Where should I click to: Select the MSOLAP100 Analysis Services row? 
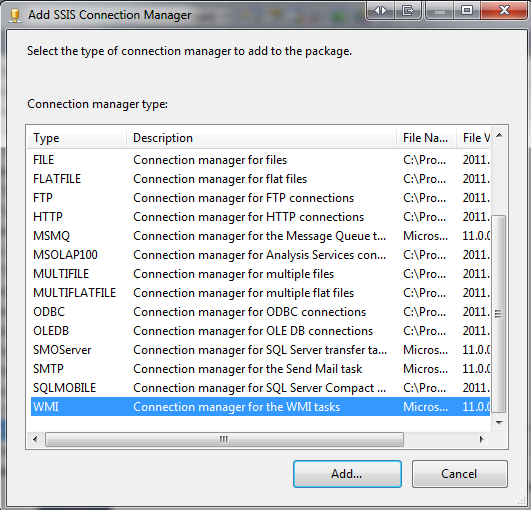[x=260, y=255]
